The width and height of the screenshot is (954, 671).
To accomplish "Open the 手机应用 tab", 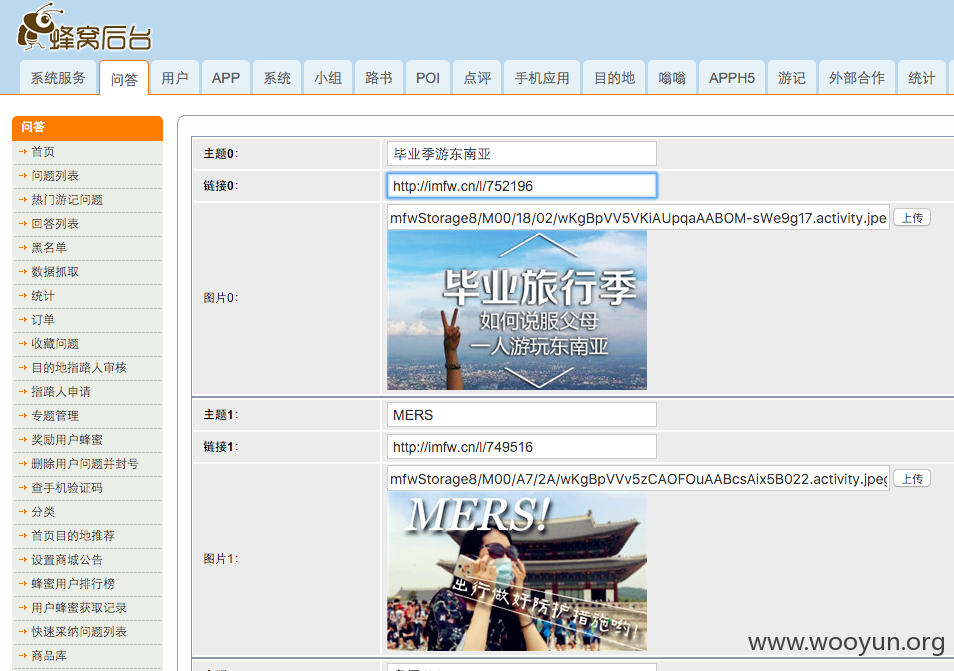I will [541, 78].
